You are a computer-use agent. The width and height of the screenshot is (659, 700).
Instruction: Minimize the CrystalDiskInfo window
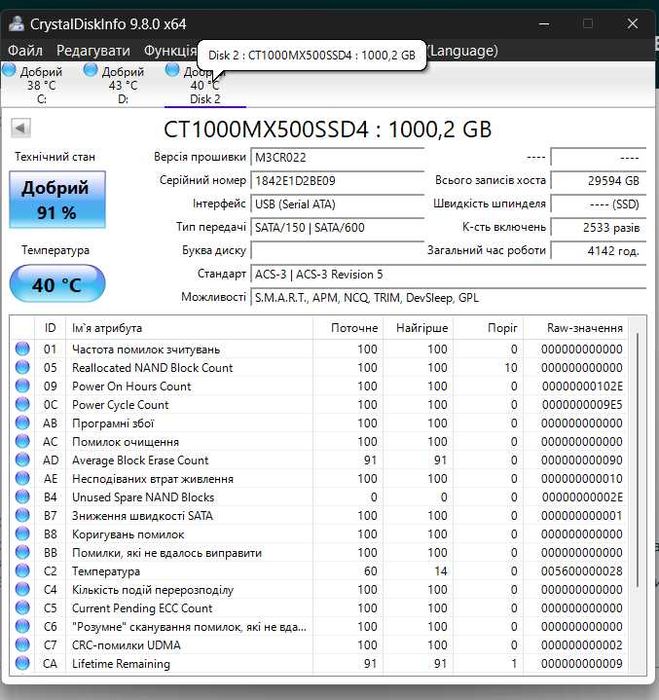pos(544,24)
